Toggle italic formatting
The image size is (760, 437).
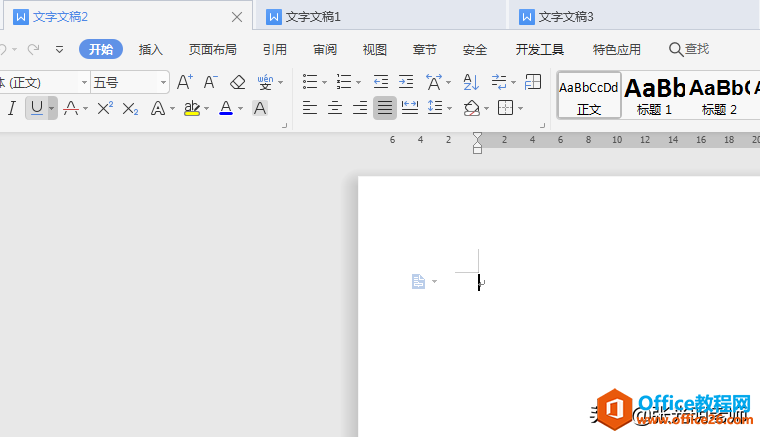(x=12, y=108)
